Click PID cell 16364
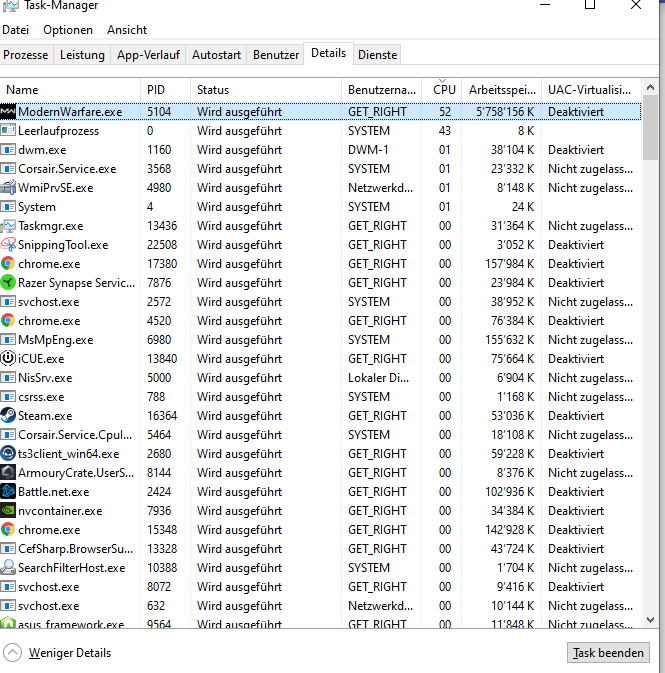Screen dimensions: 665x673 162,415
